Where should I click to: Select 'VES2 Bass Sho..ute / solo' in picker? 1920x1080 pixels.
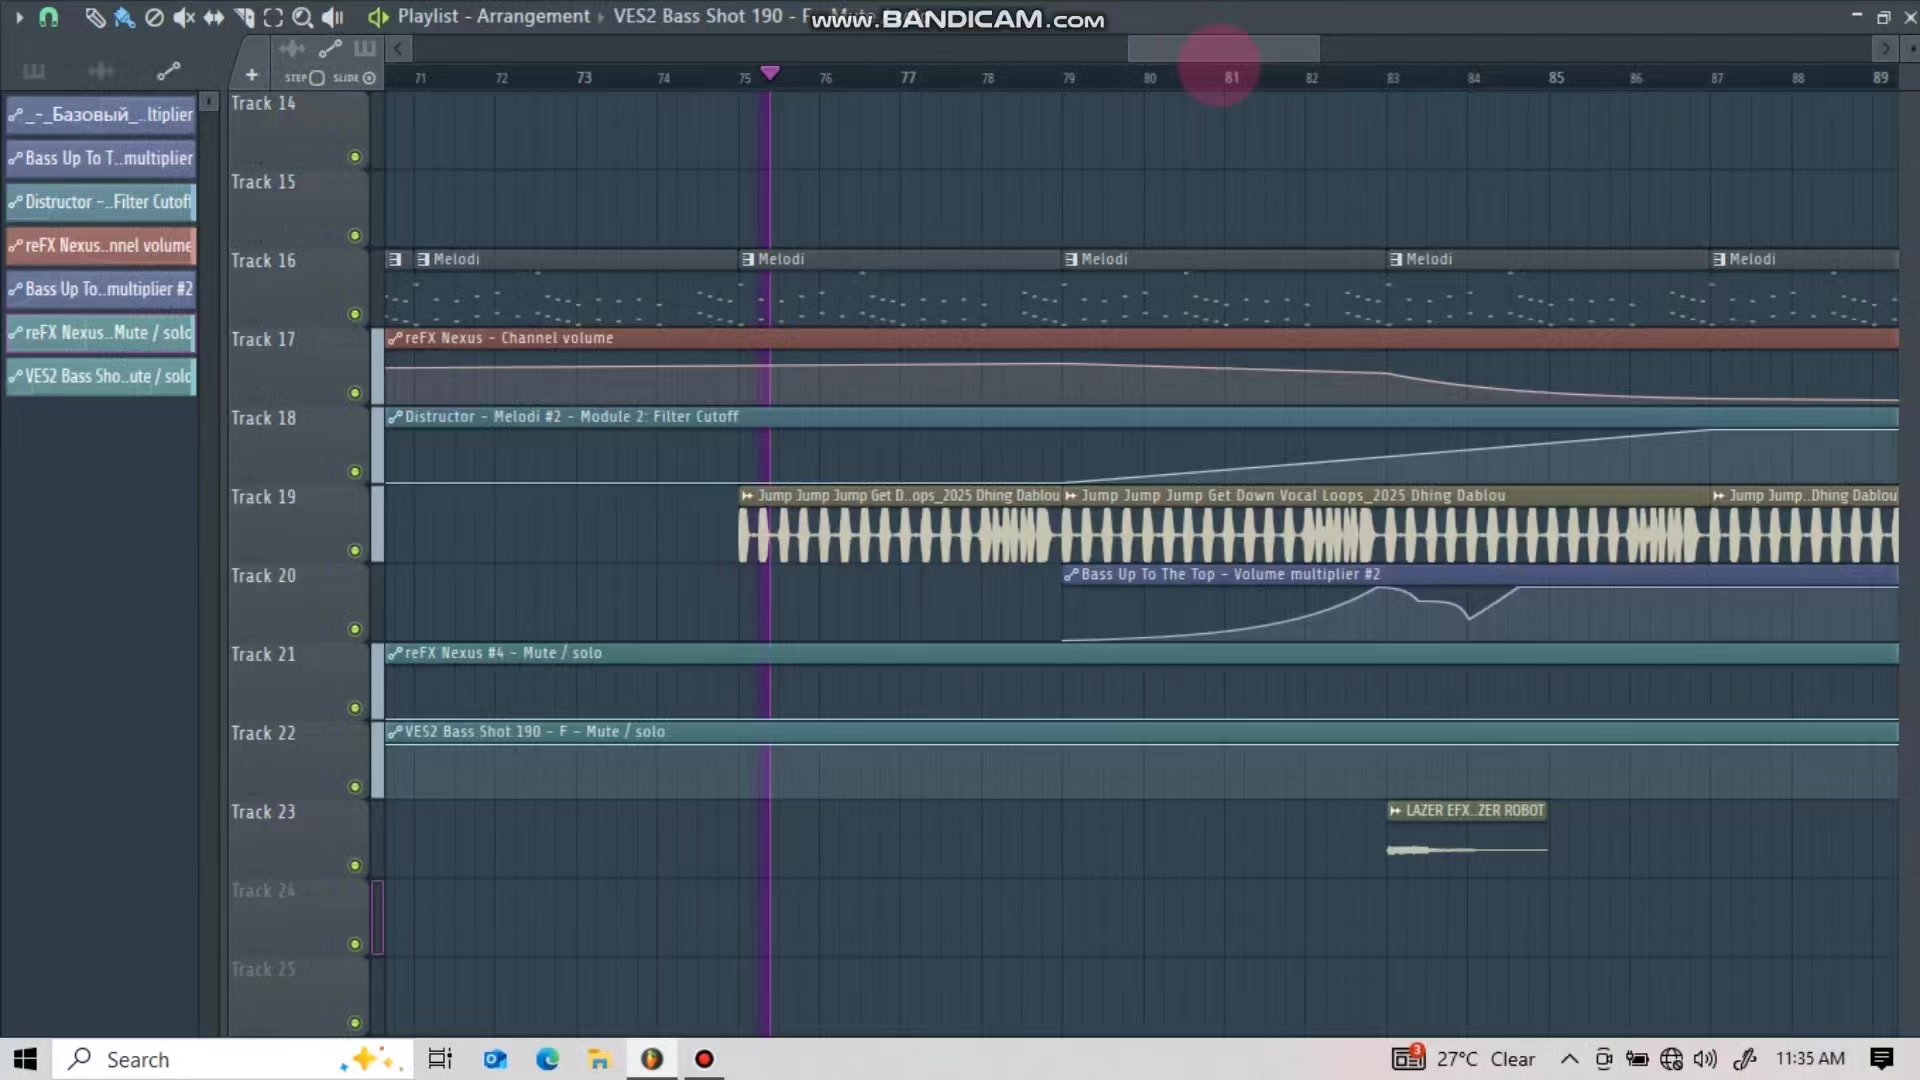(x=101, y=376)
